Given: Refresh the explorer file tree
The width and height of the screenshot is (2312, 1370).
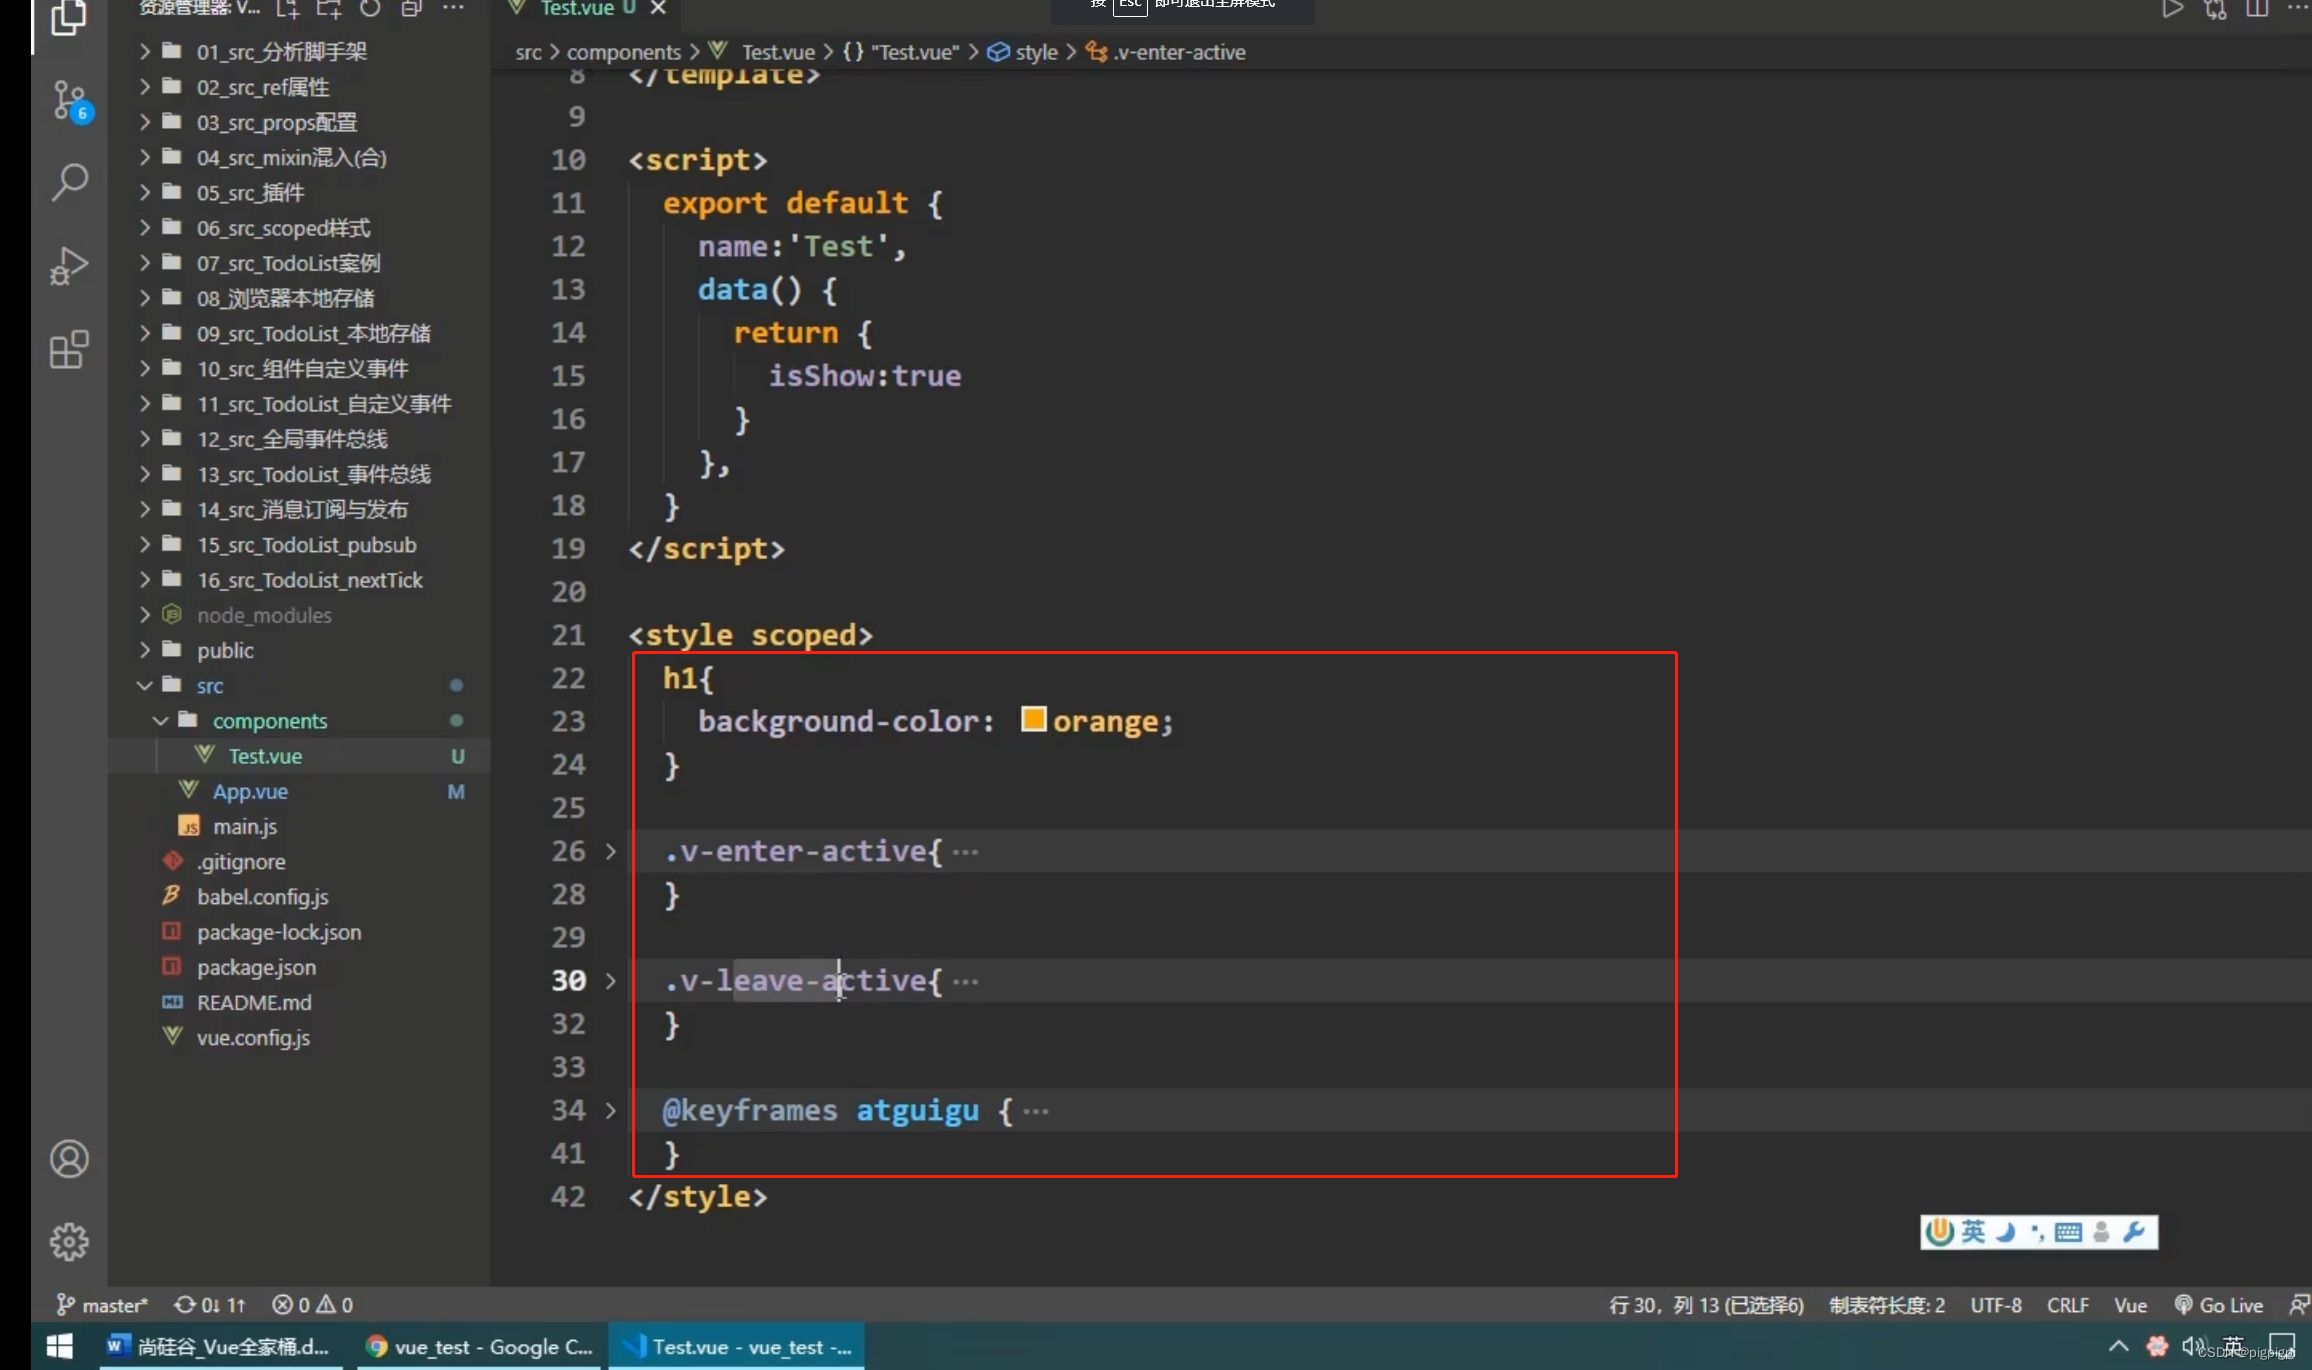Looking at the screenshot, I should point(370,9).
